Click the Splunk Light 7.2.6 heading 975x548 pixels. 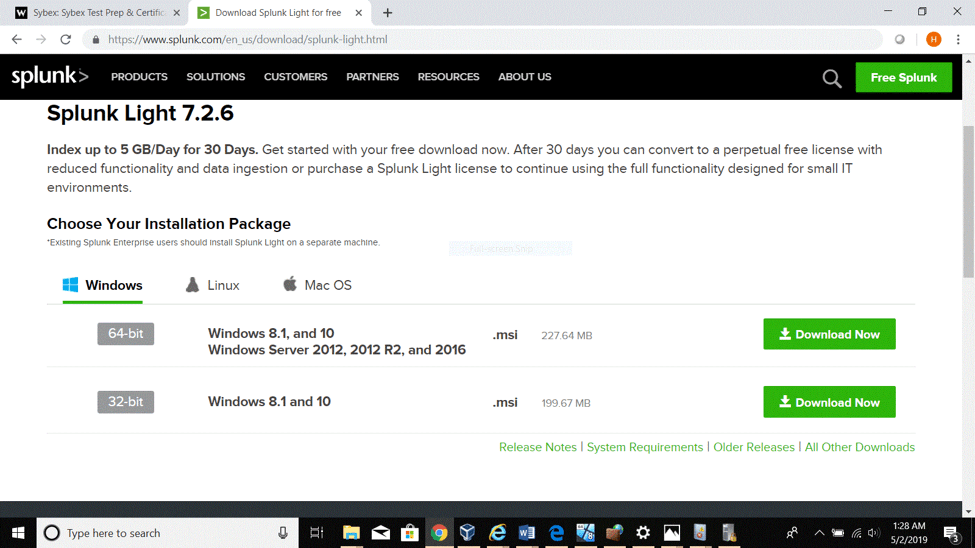tap(140, 113)
